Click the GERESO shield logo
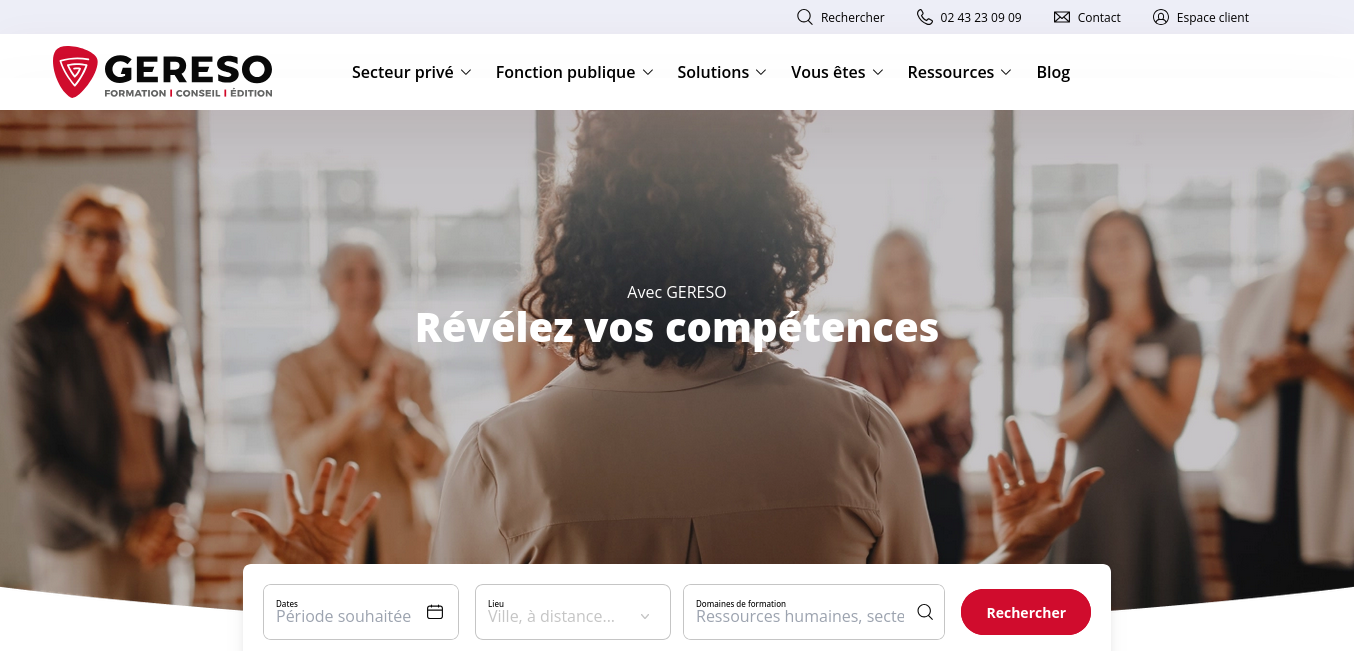The image size is (1366, 651). [x=75, y=72]
